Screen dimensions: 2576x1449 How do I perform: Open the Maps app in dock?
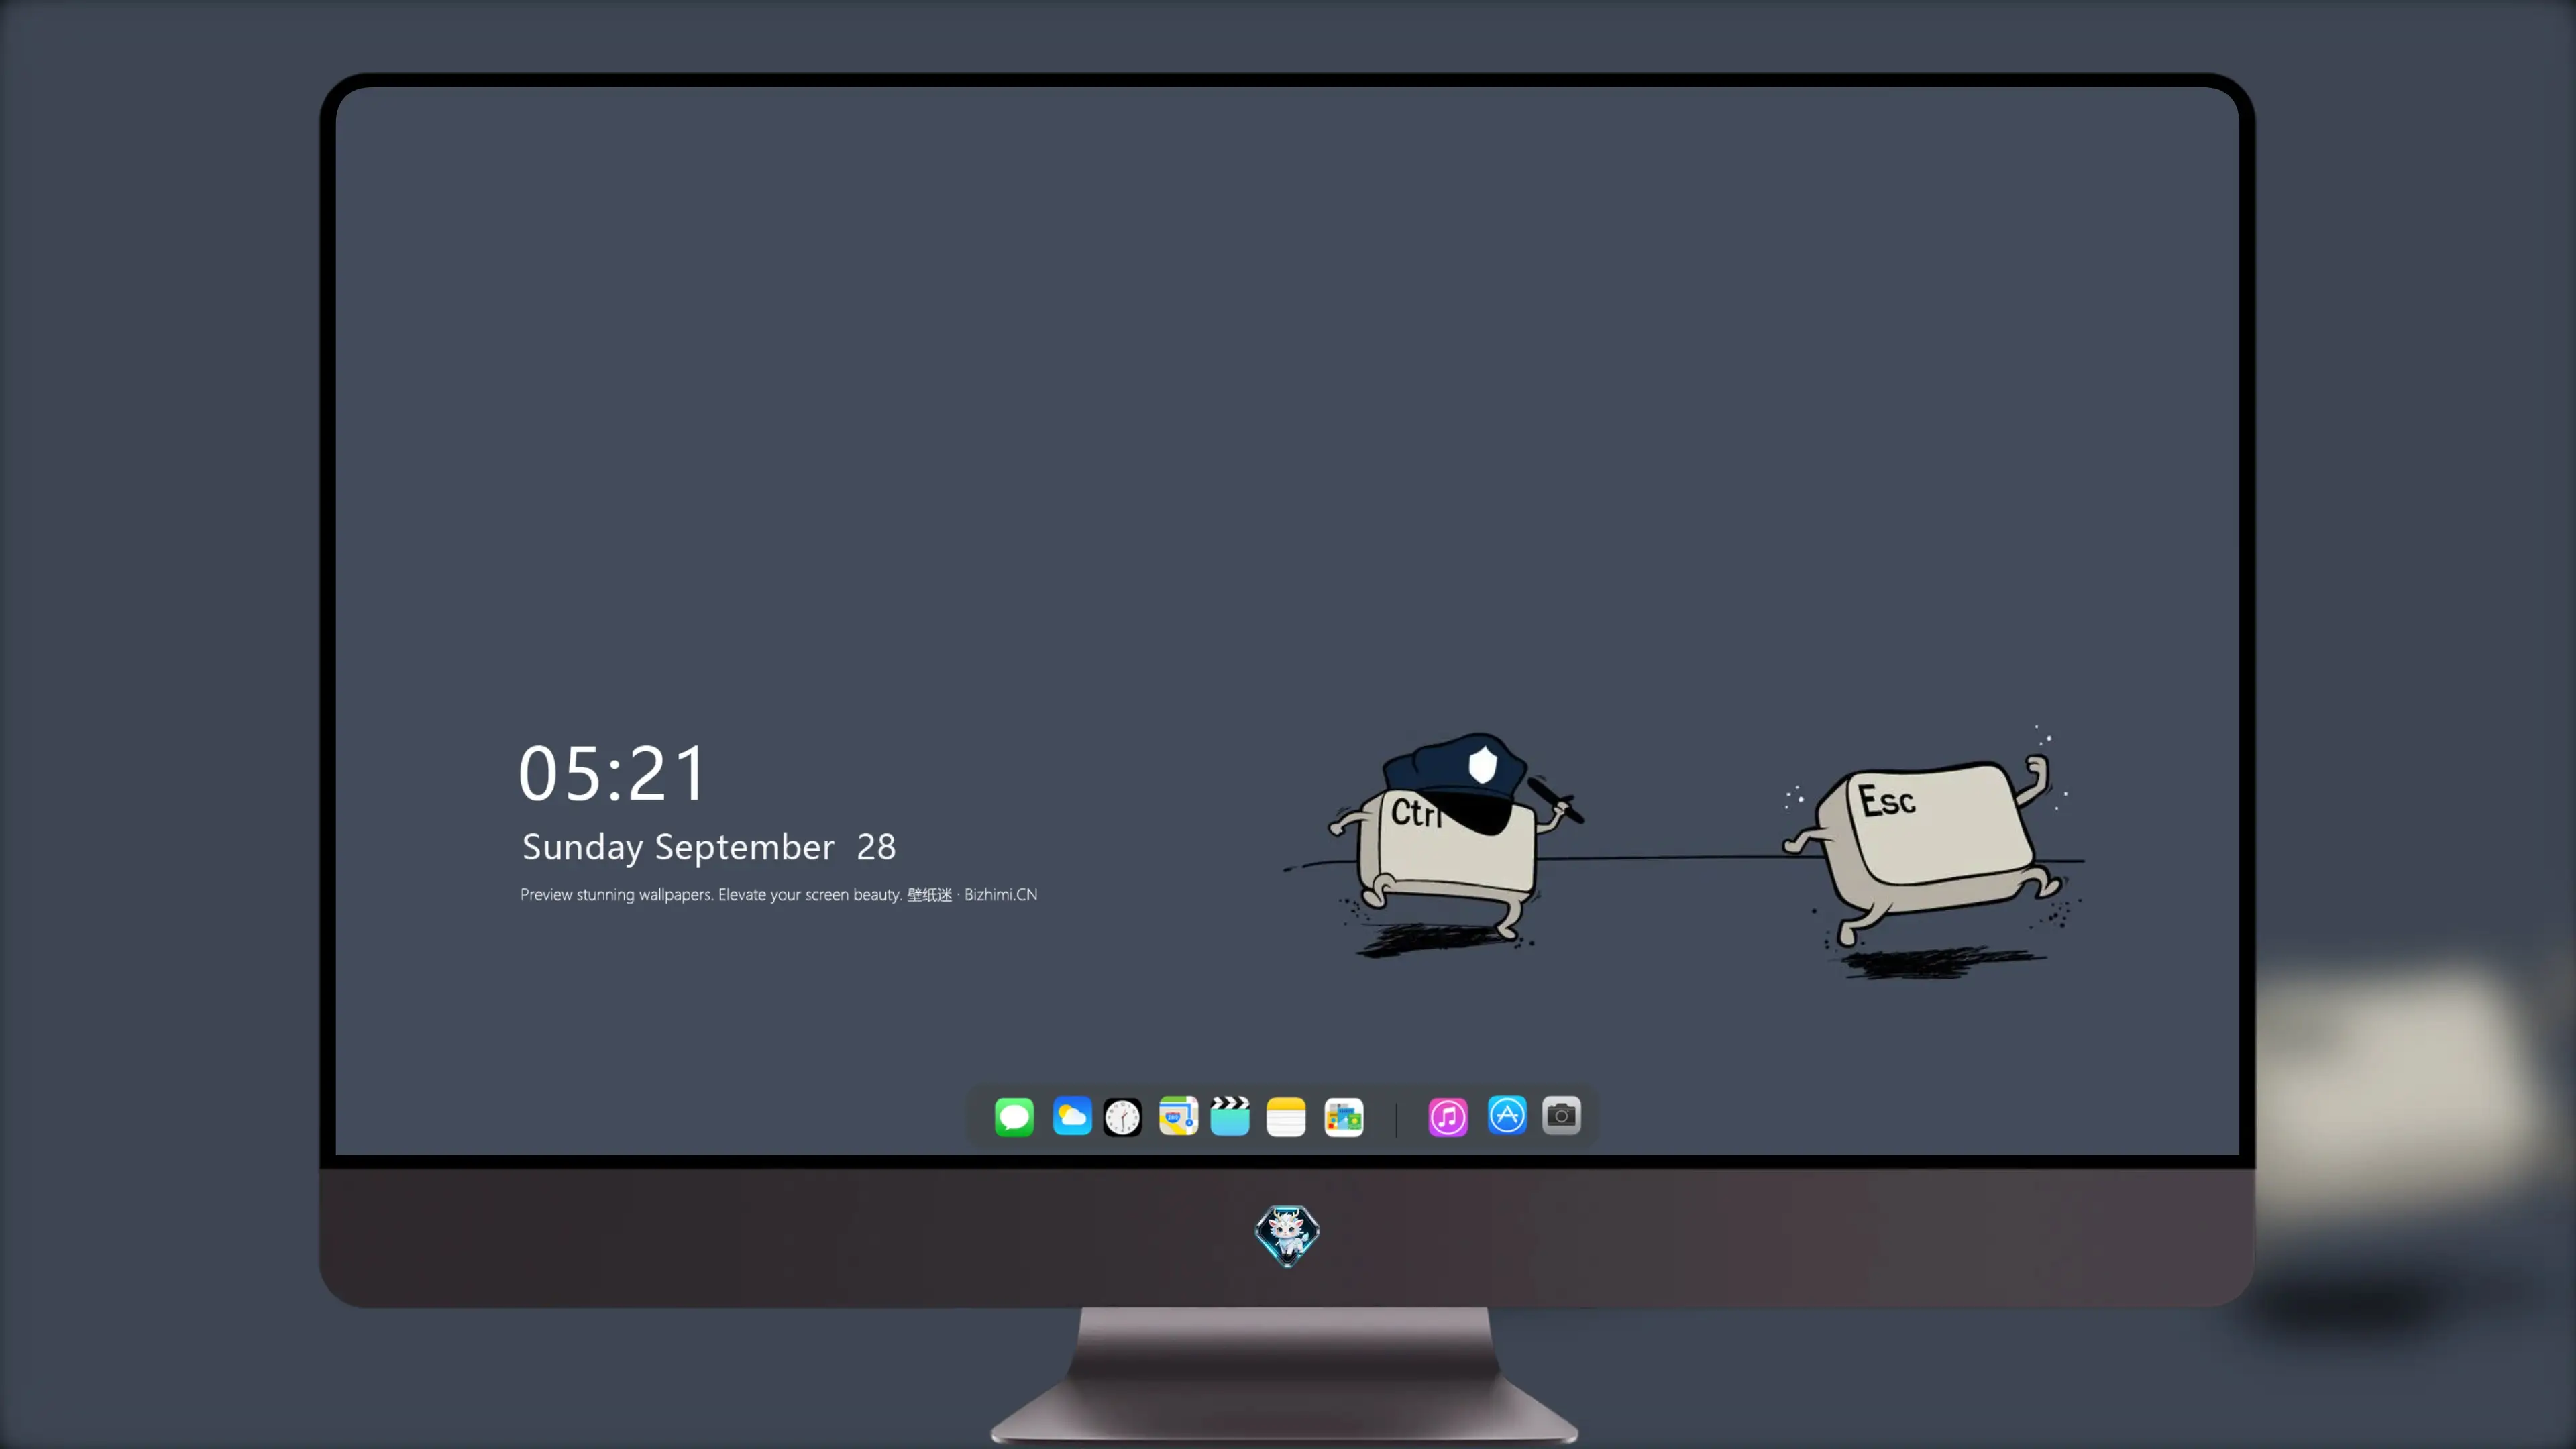click(1178, 1116)
